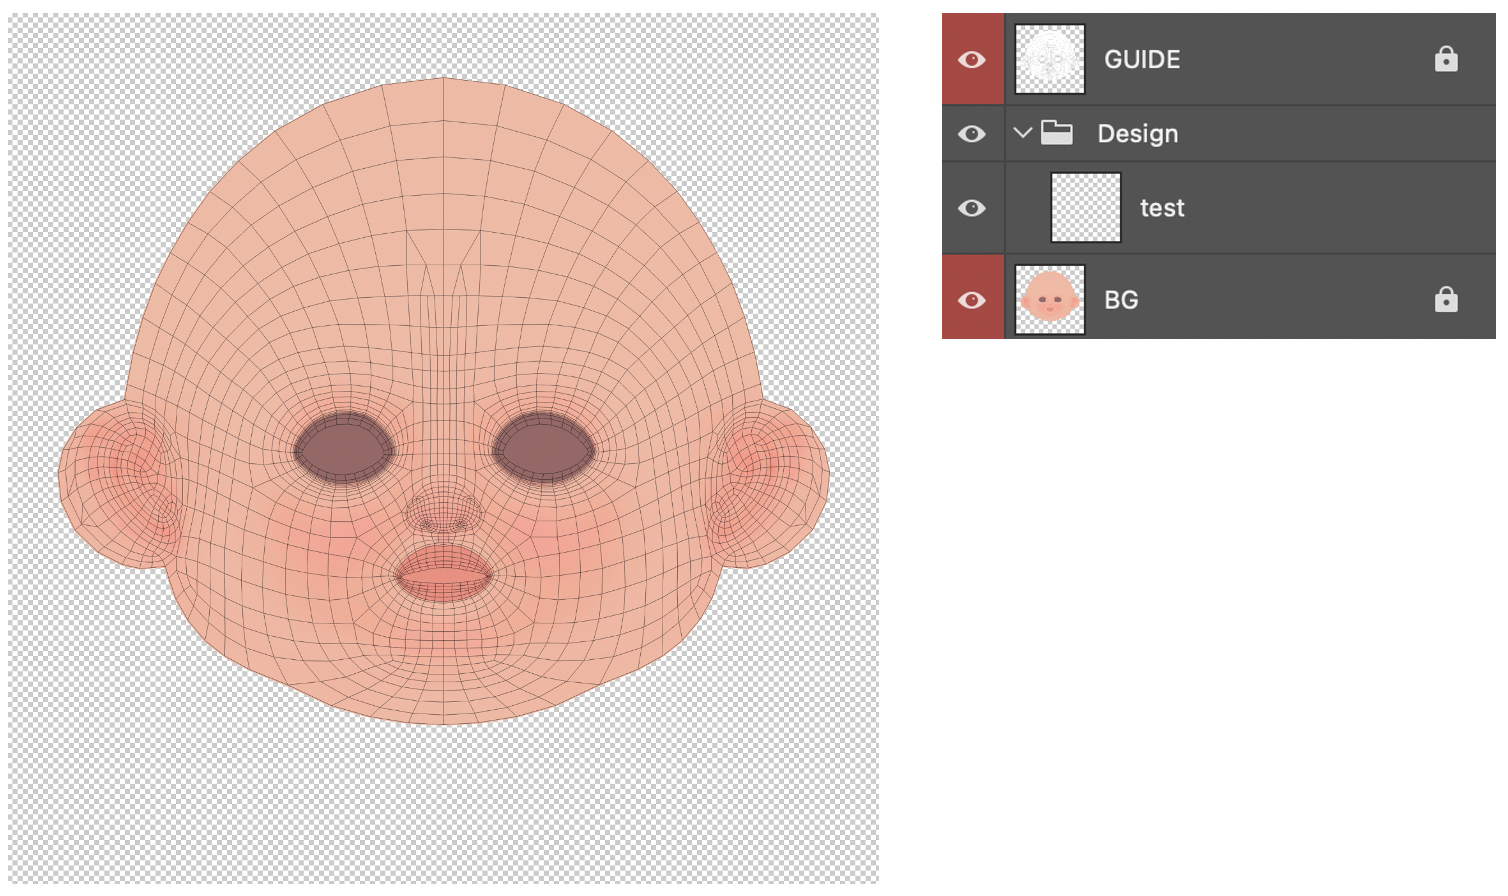Click the lock icon on GUIDE layer
The image size is (1508, 896).
[1446, 59]
